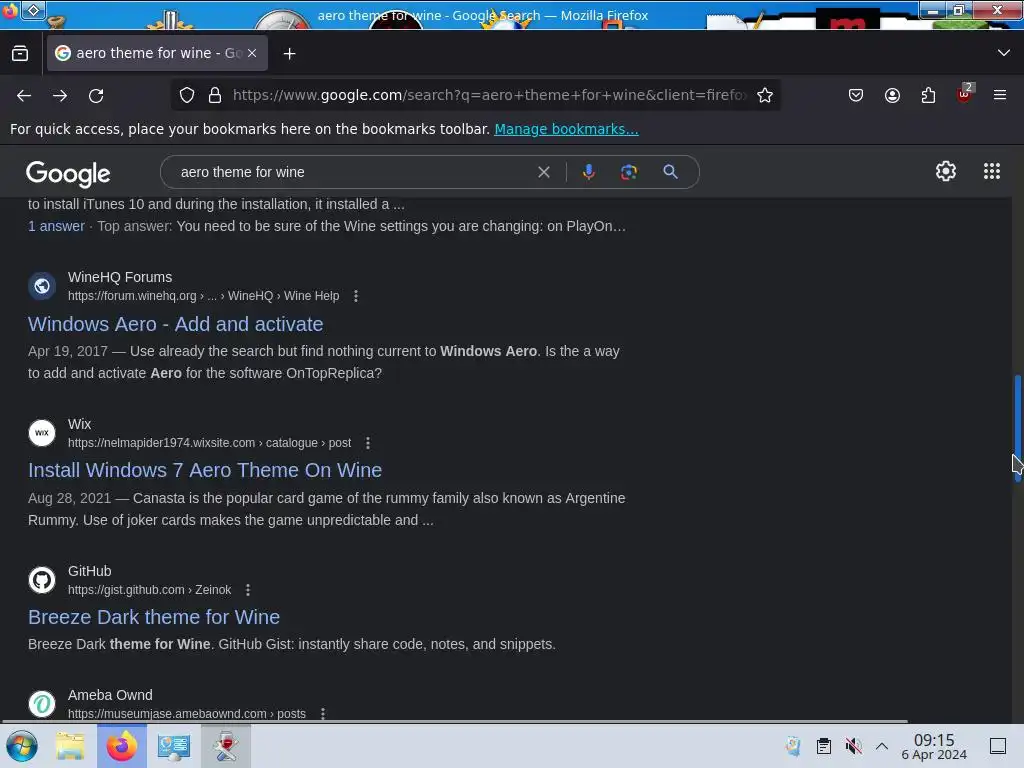
Task: Go to Google home via logo
Action: (68, 174)
